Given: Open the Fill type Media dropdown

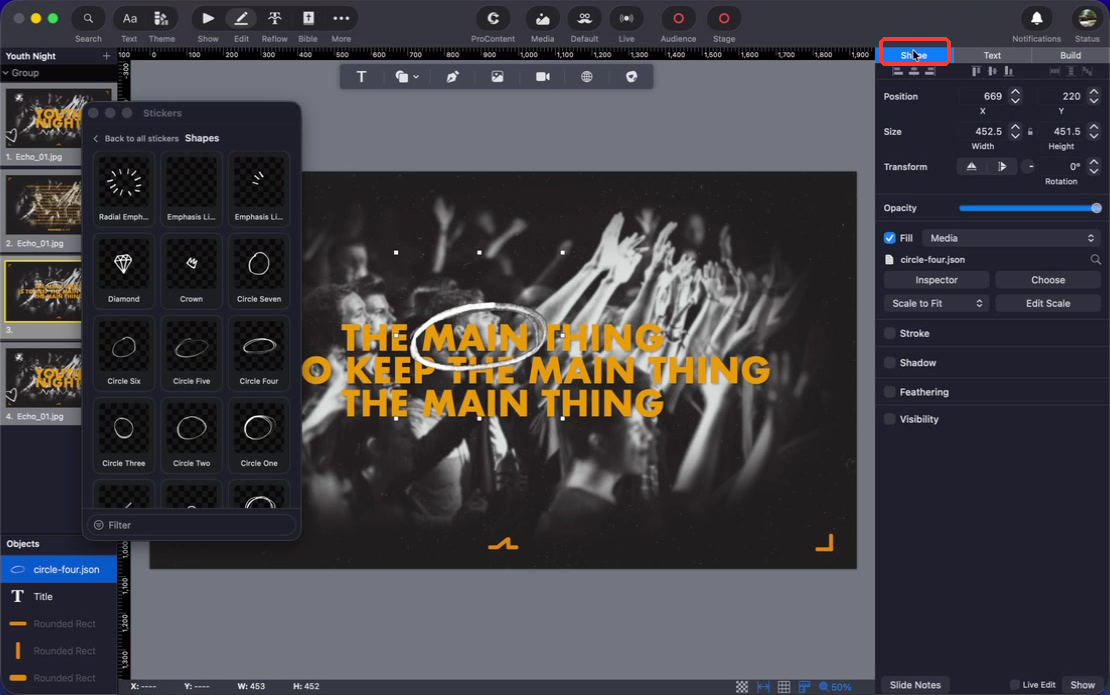Looking at the screenshot, I should click(1012, 238).
